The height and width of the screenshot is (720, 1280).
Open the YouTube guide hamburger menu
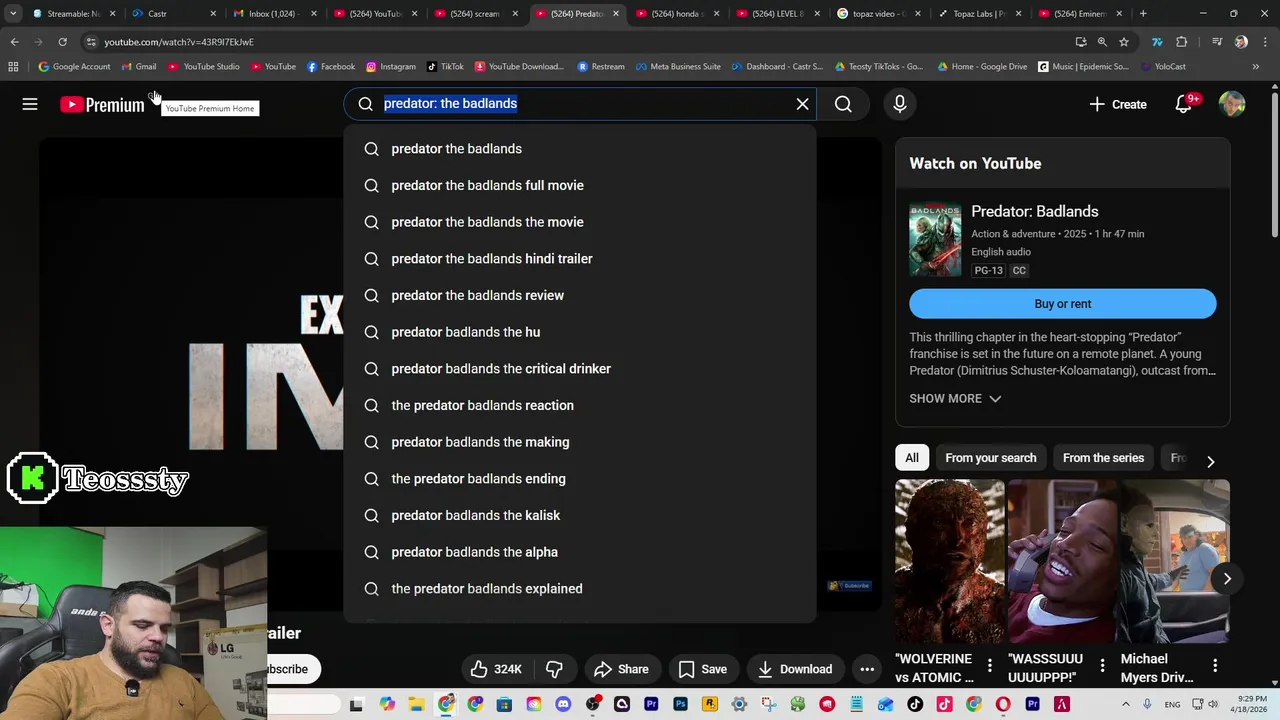pyautogui.click(x=30, y=104)
